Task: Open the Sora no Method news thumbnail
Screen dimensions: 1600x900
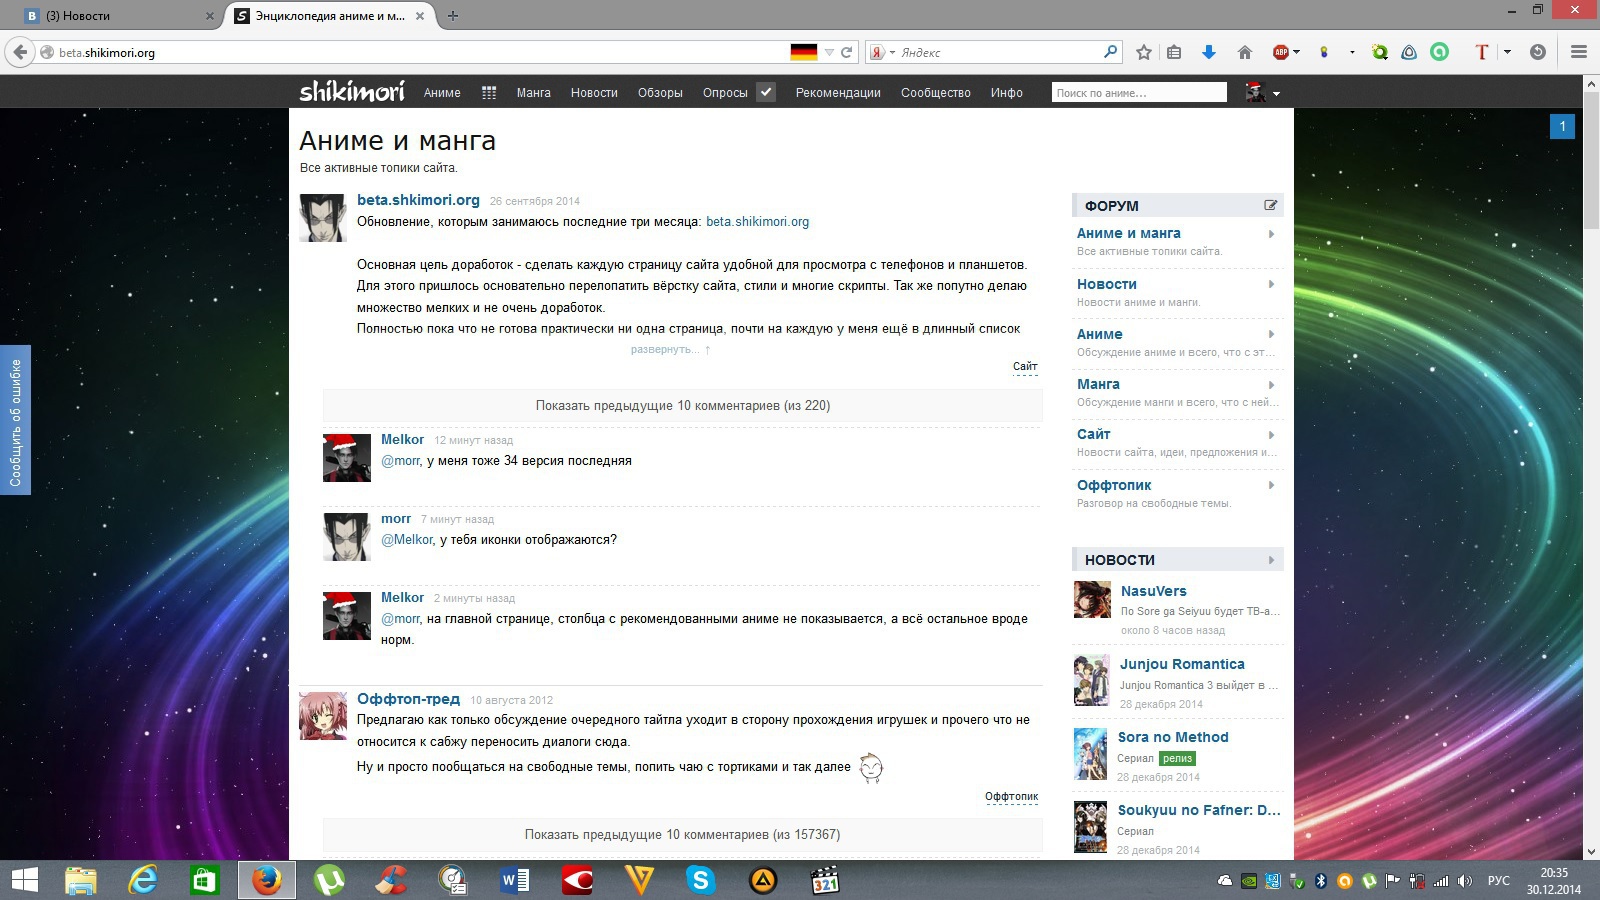Action: [1091, 754]
